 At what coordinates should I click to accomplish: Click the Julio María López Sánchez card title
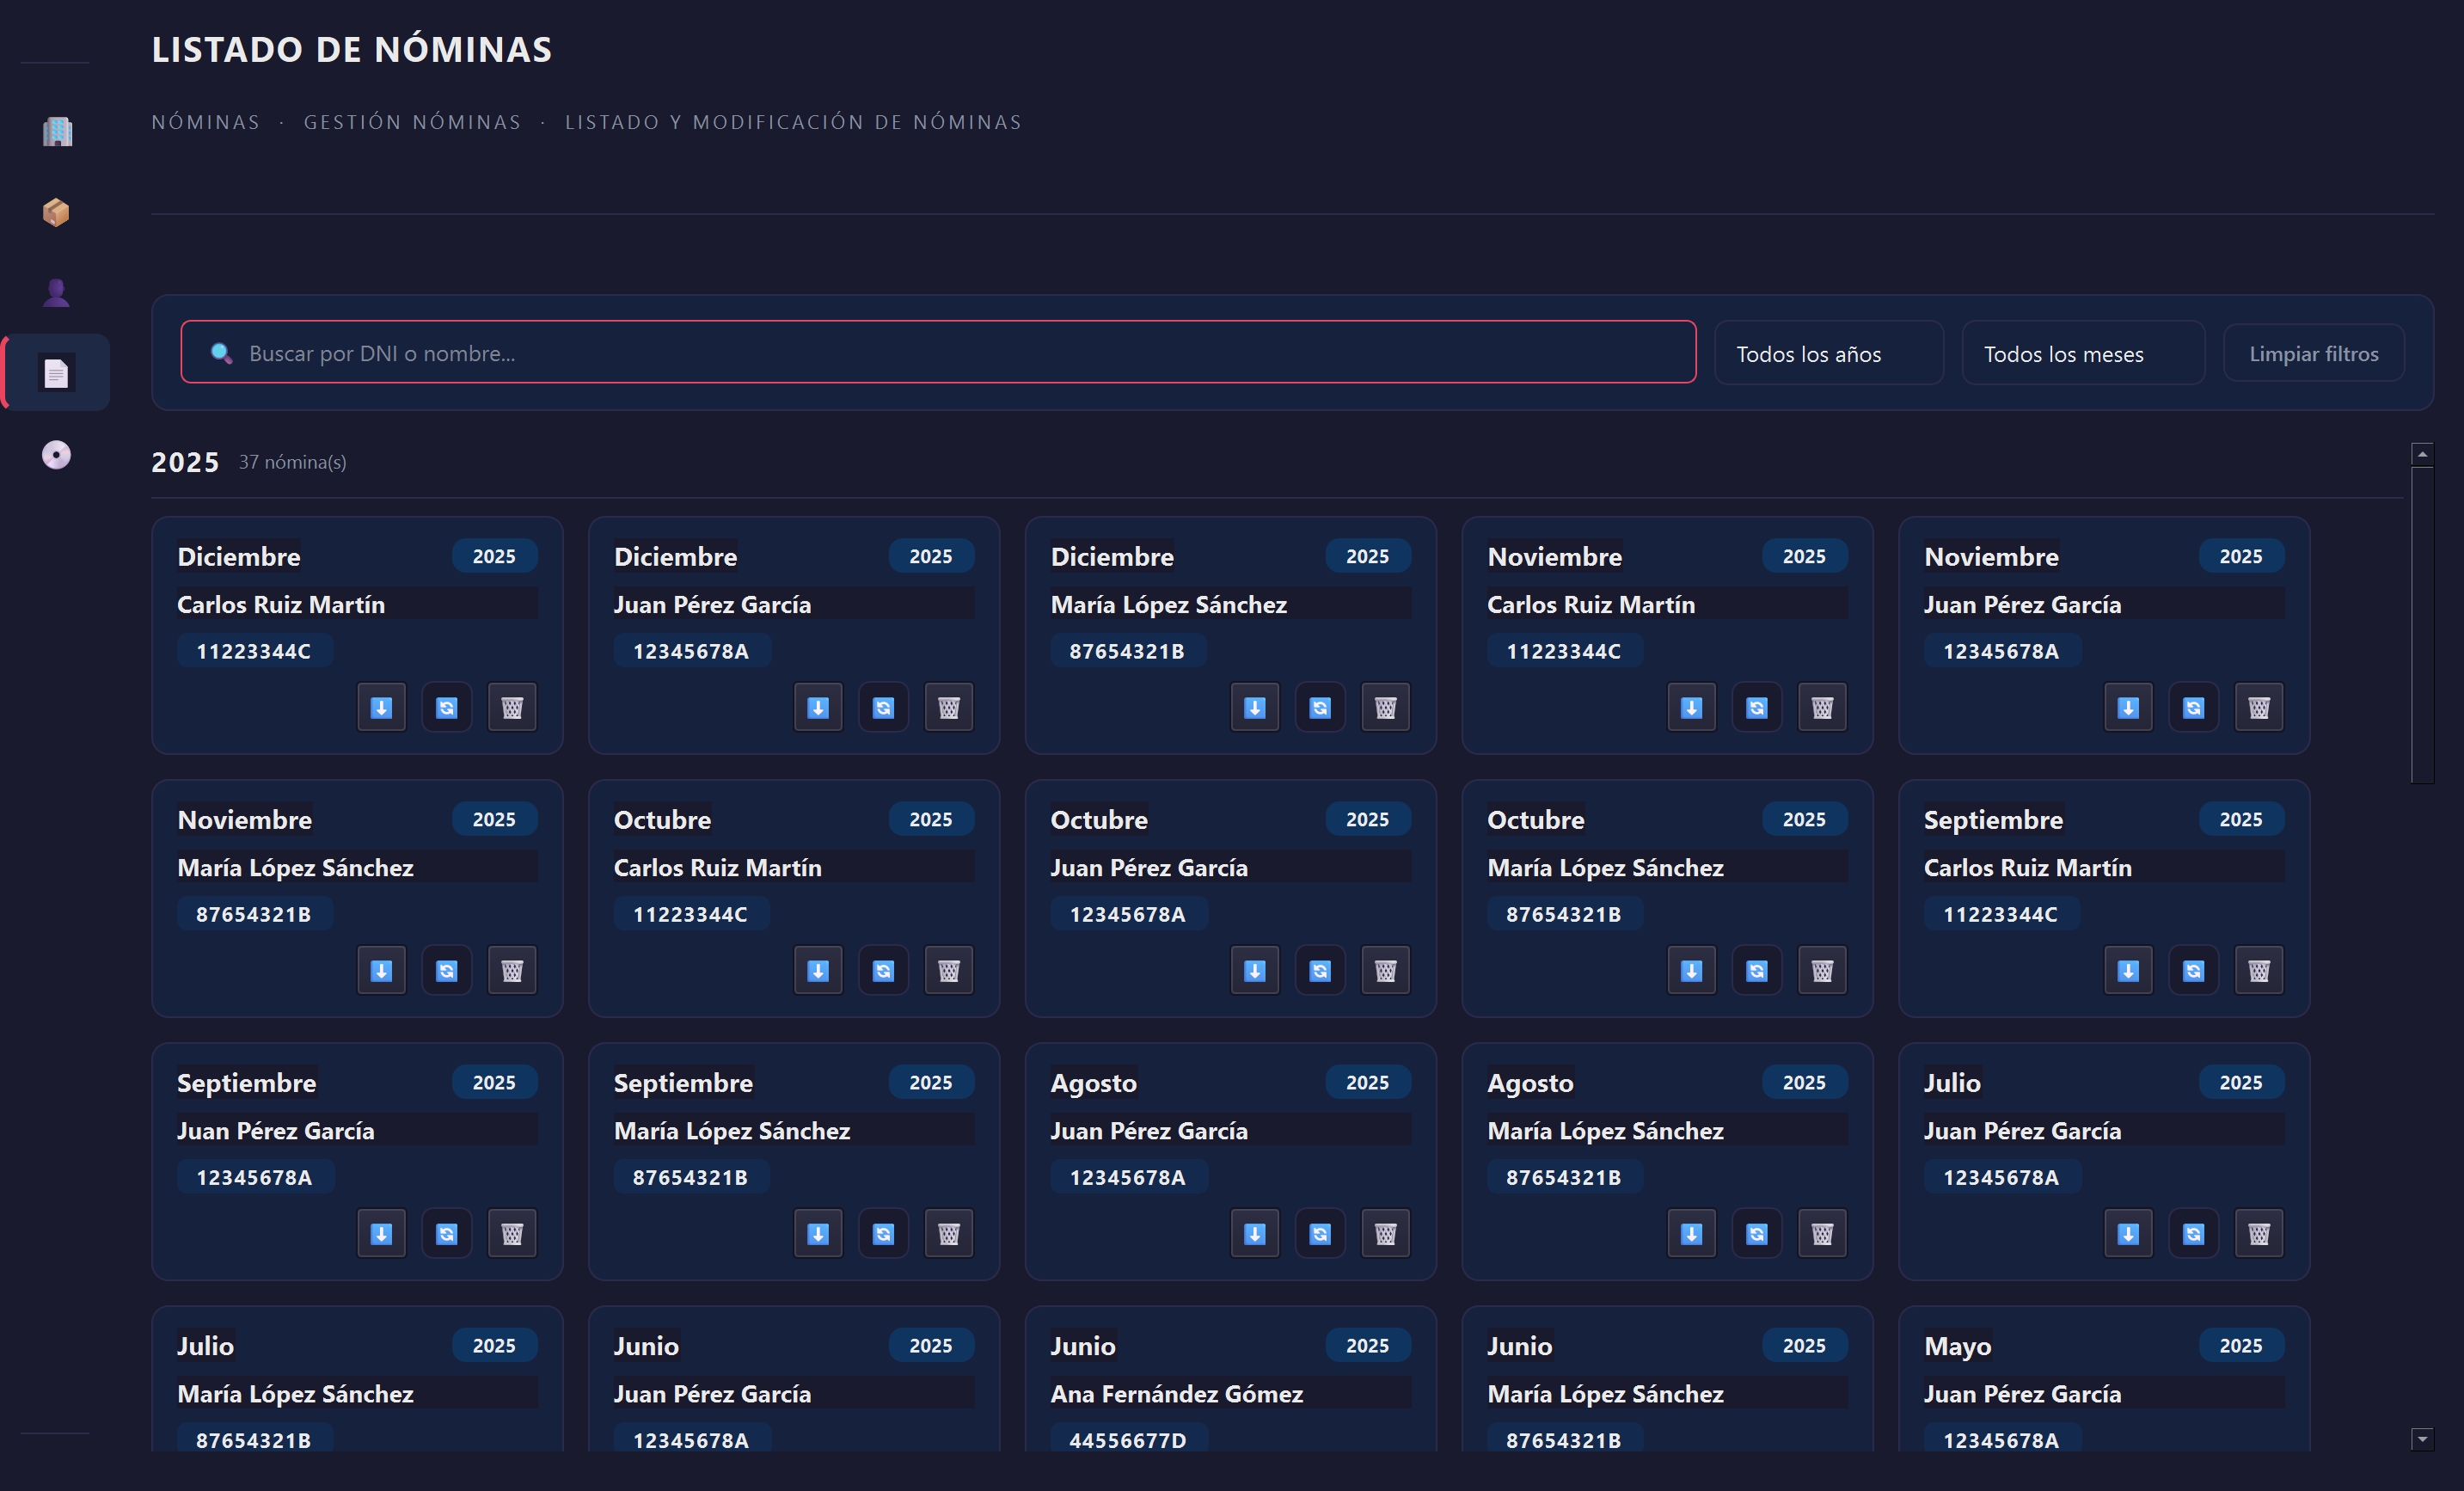pyautogui.click(x=206, y=1346)
